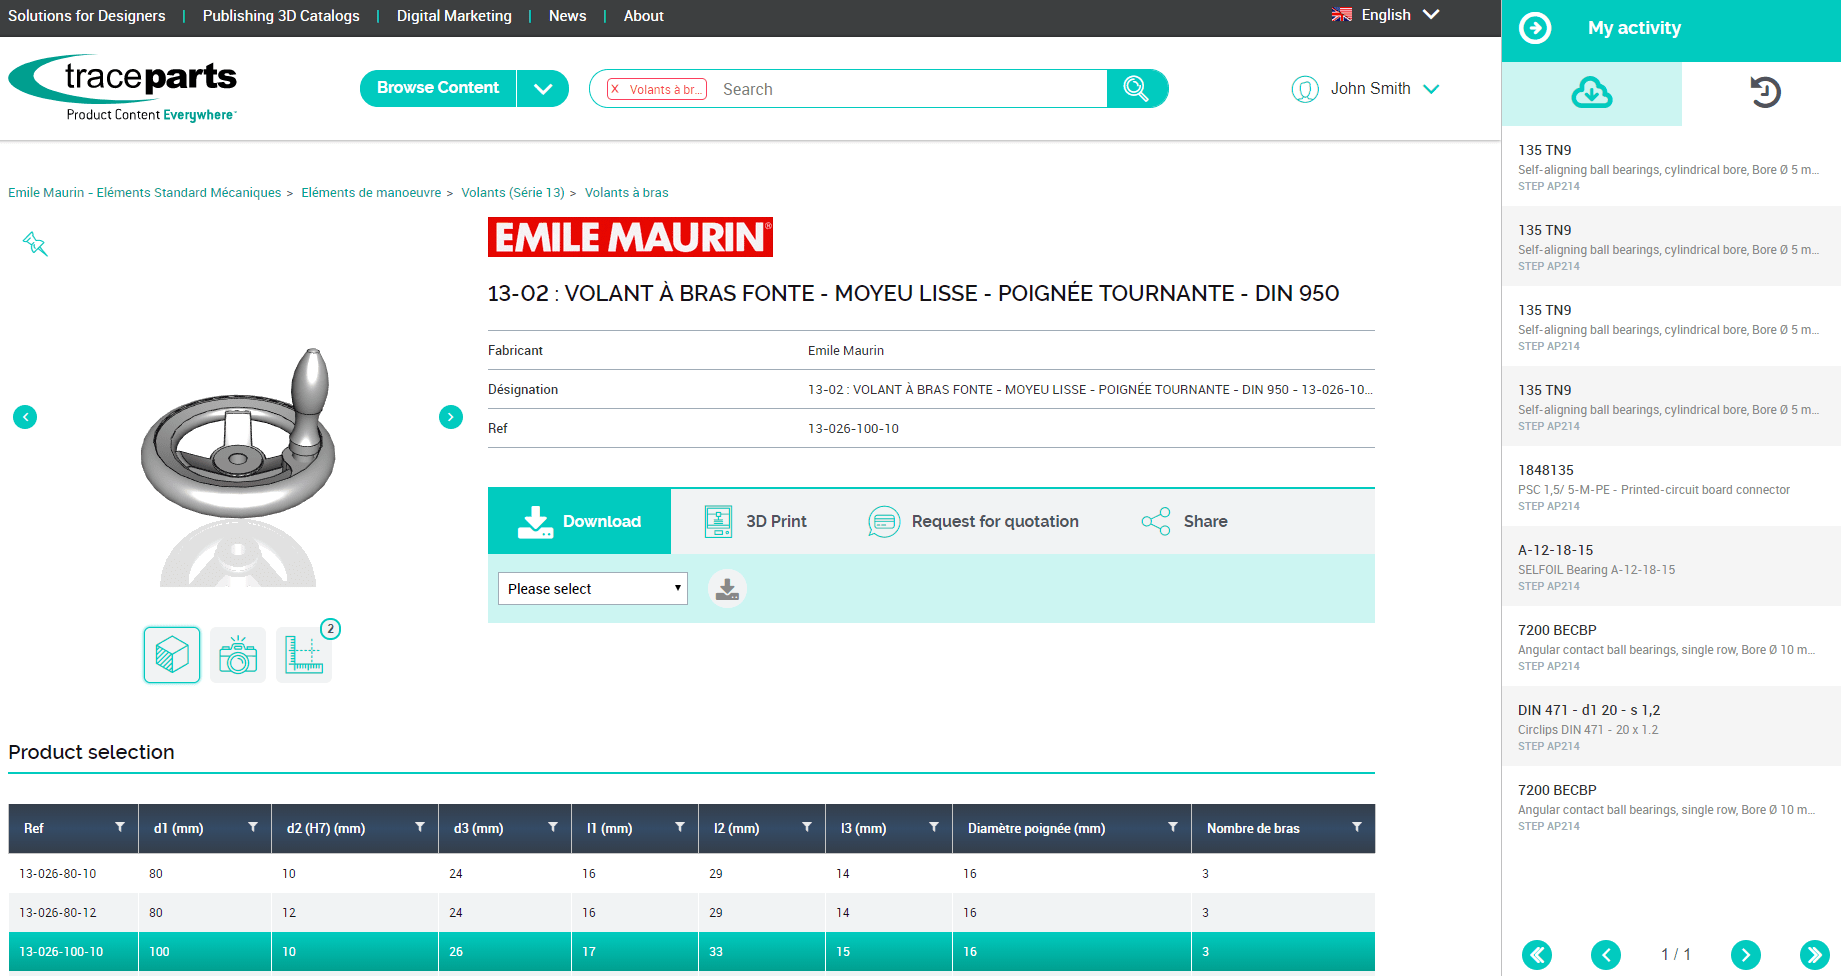The image size is (1841, 976).
Task: Select the 3D Print tab
Action: (x=756, y=521)
